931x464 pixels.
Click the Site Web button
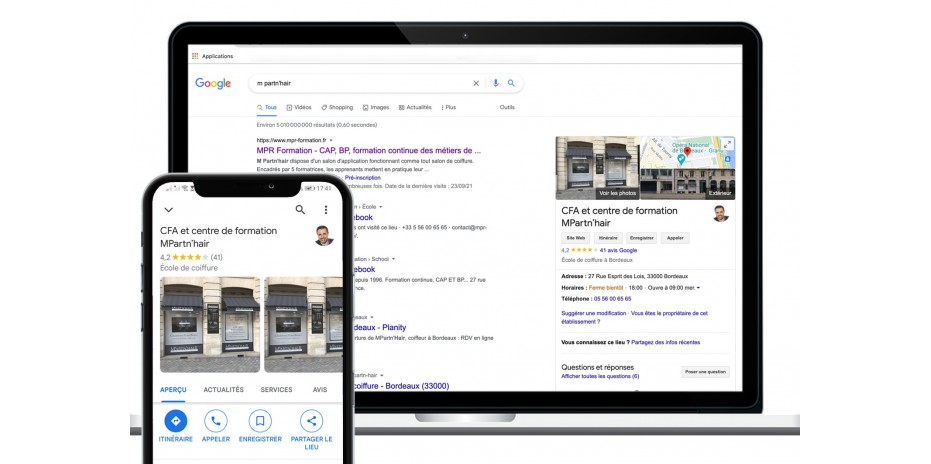(x=574, y=238)
